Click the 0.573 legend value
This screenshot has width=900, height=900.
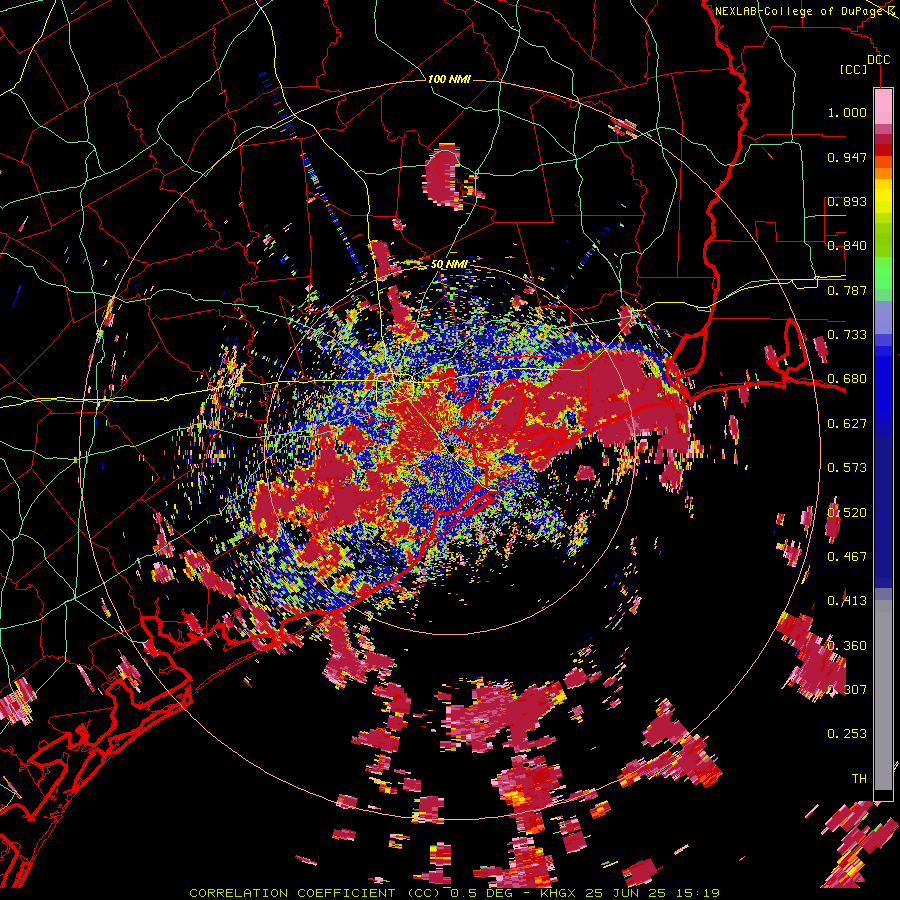tap(847, 468)
